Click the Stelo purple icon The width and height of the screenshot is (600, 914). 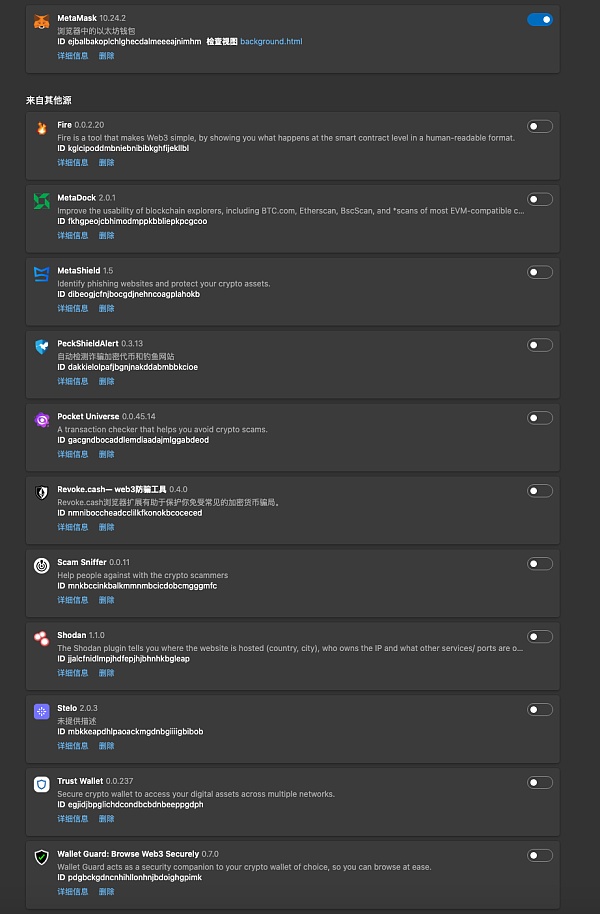pos(41,711)
